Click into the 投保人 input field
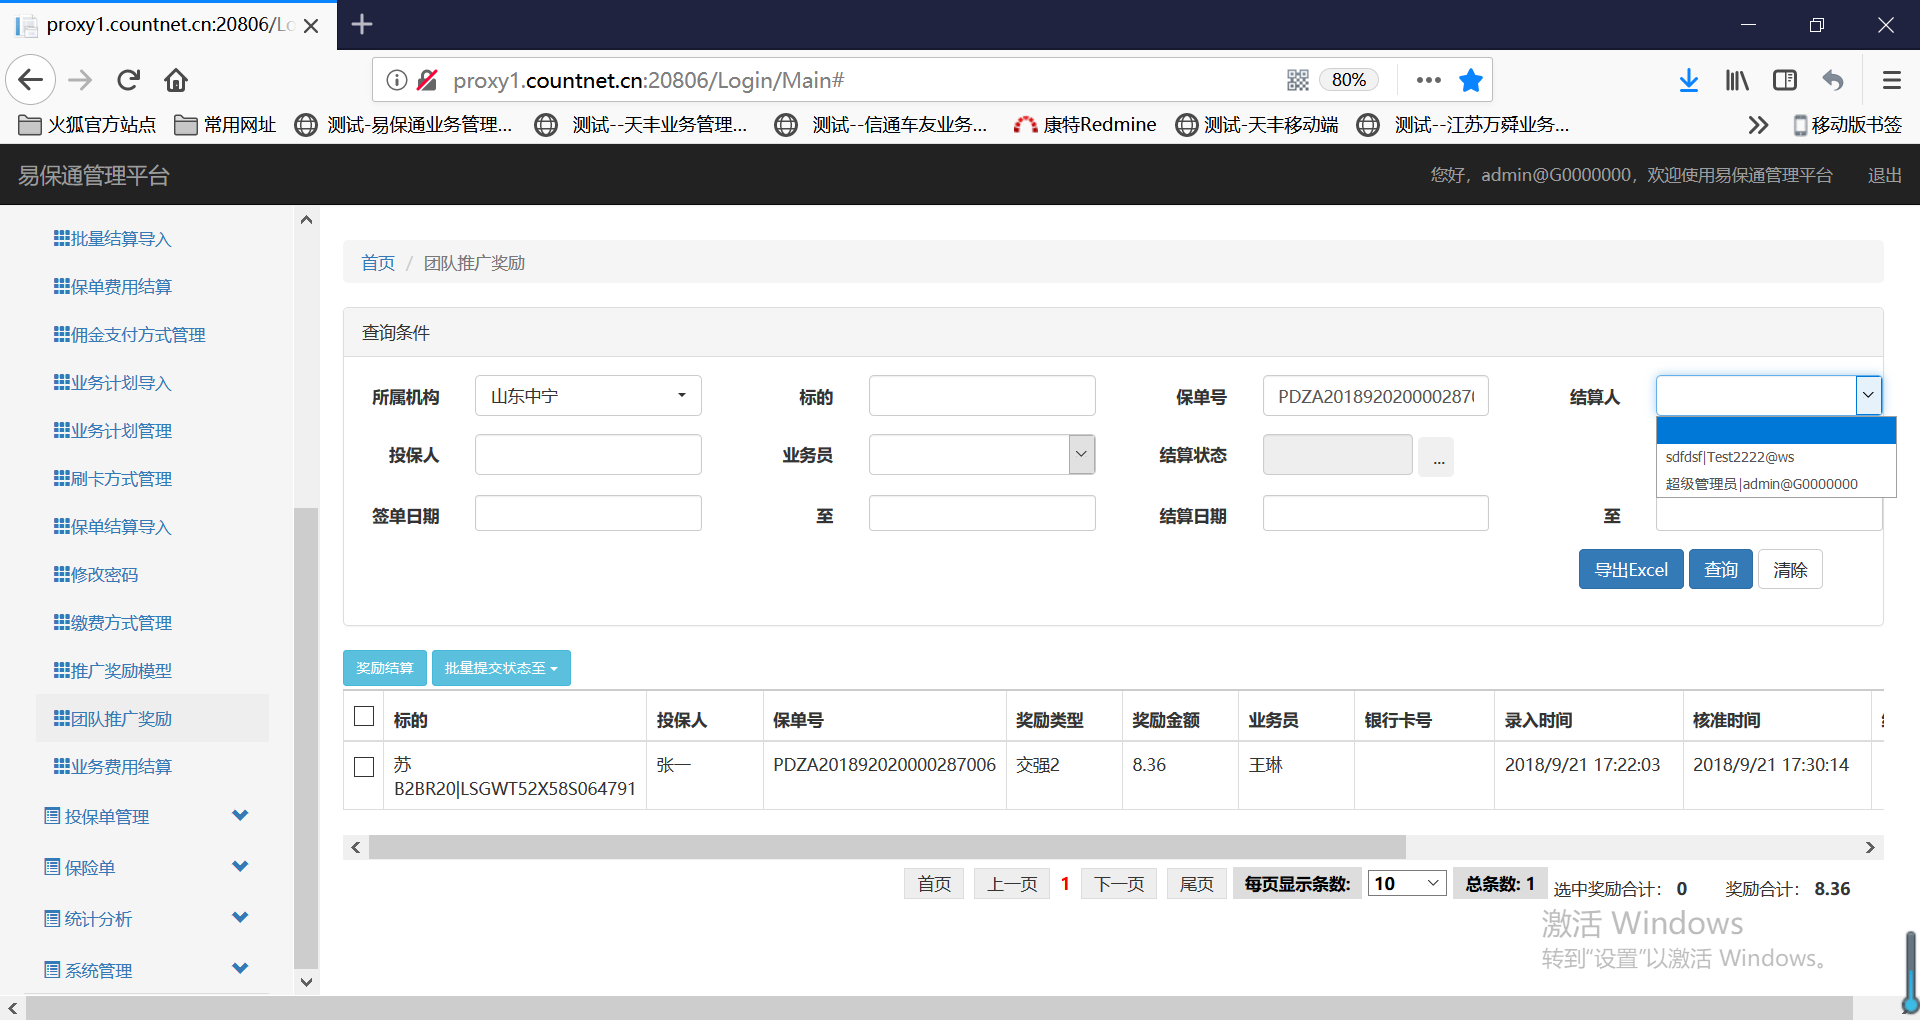1920x1020 pixels. tap(588, 455)
